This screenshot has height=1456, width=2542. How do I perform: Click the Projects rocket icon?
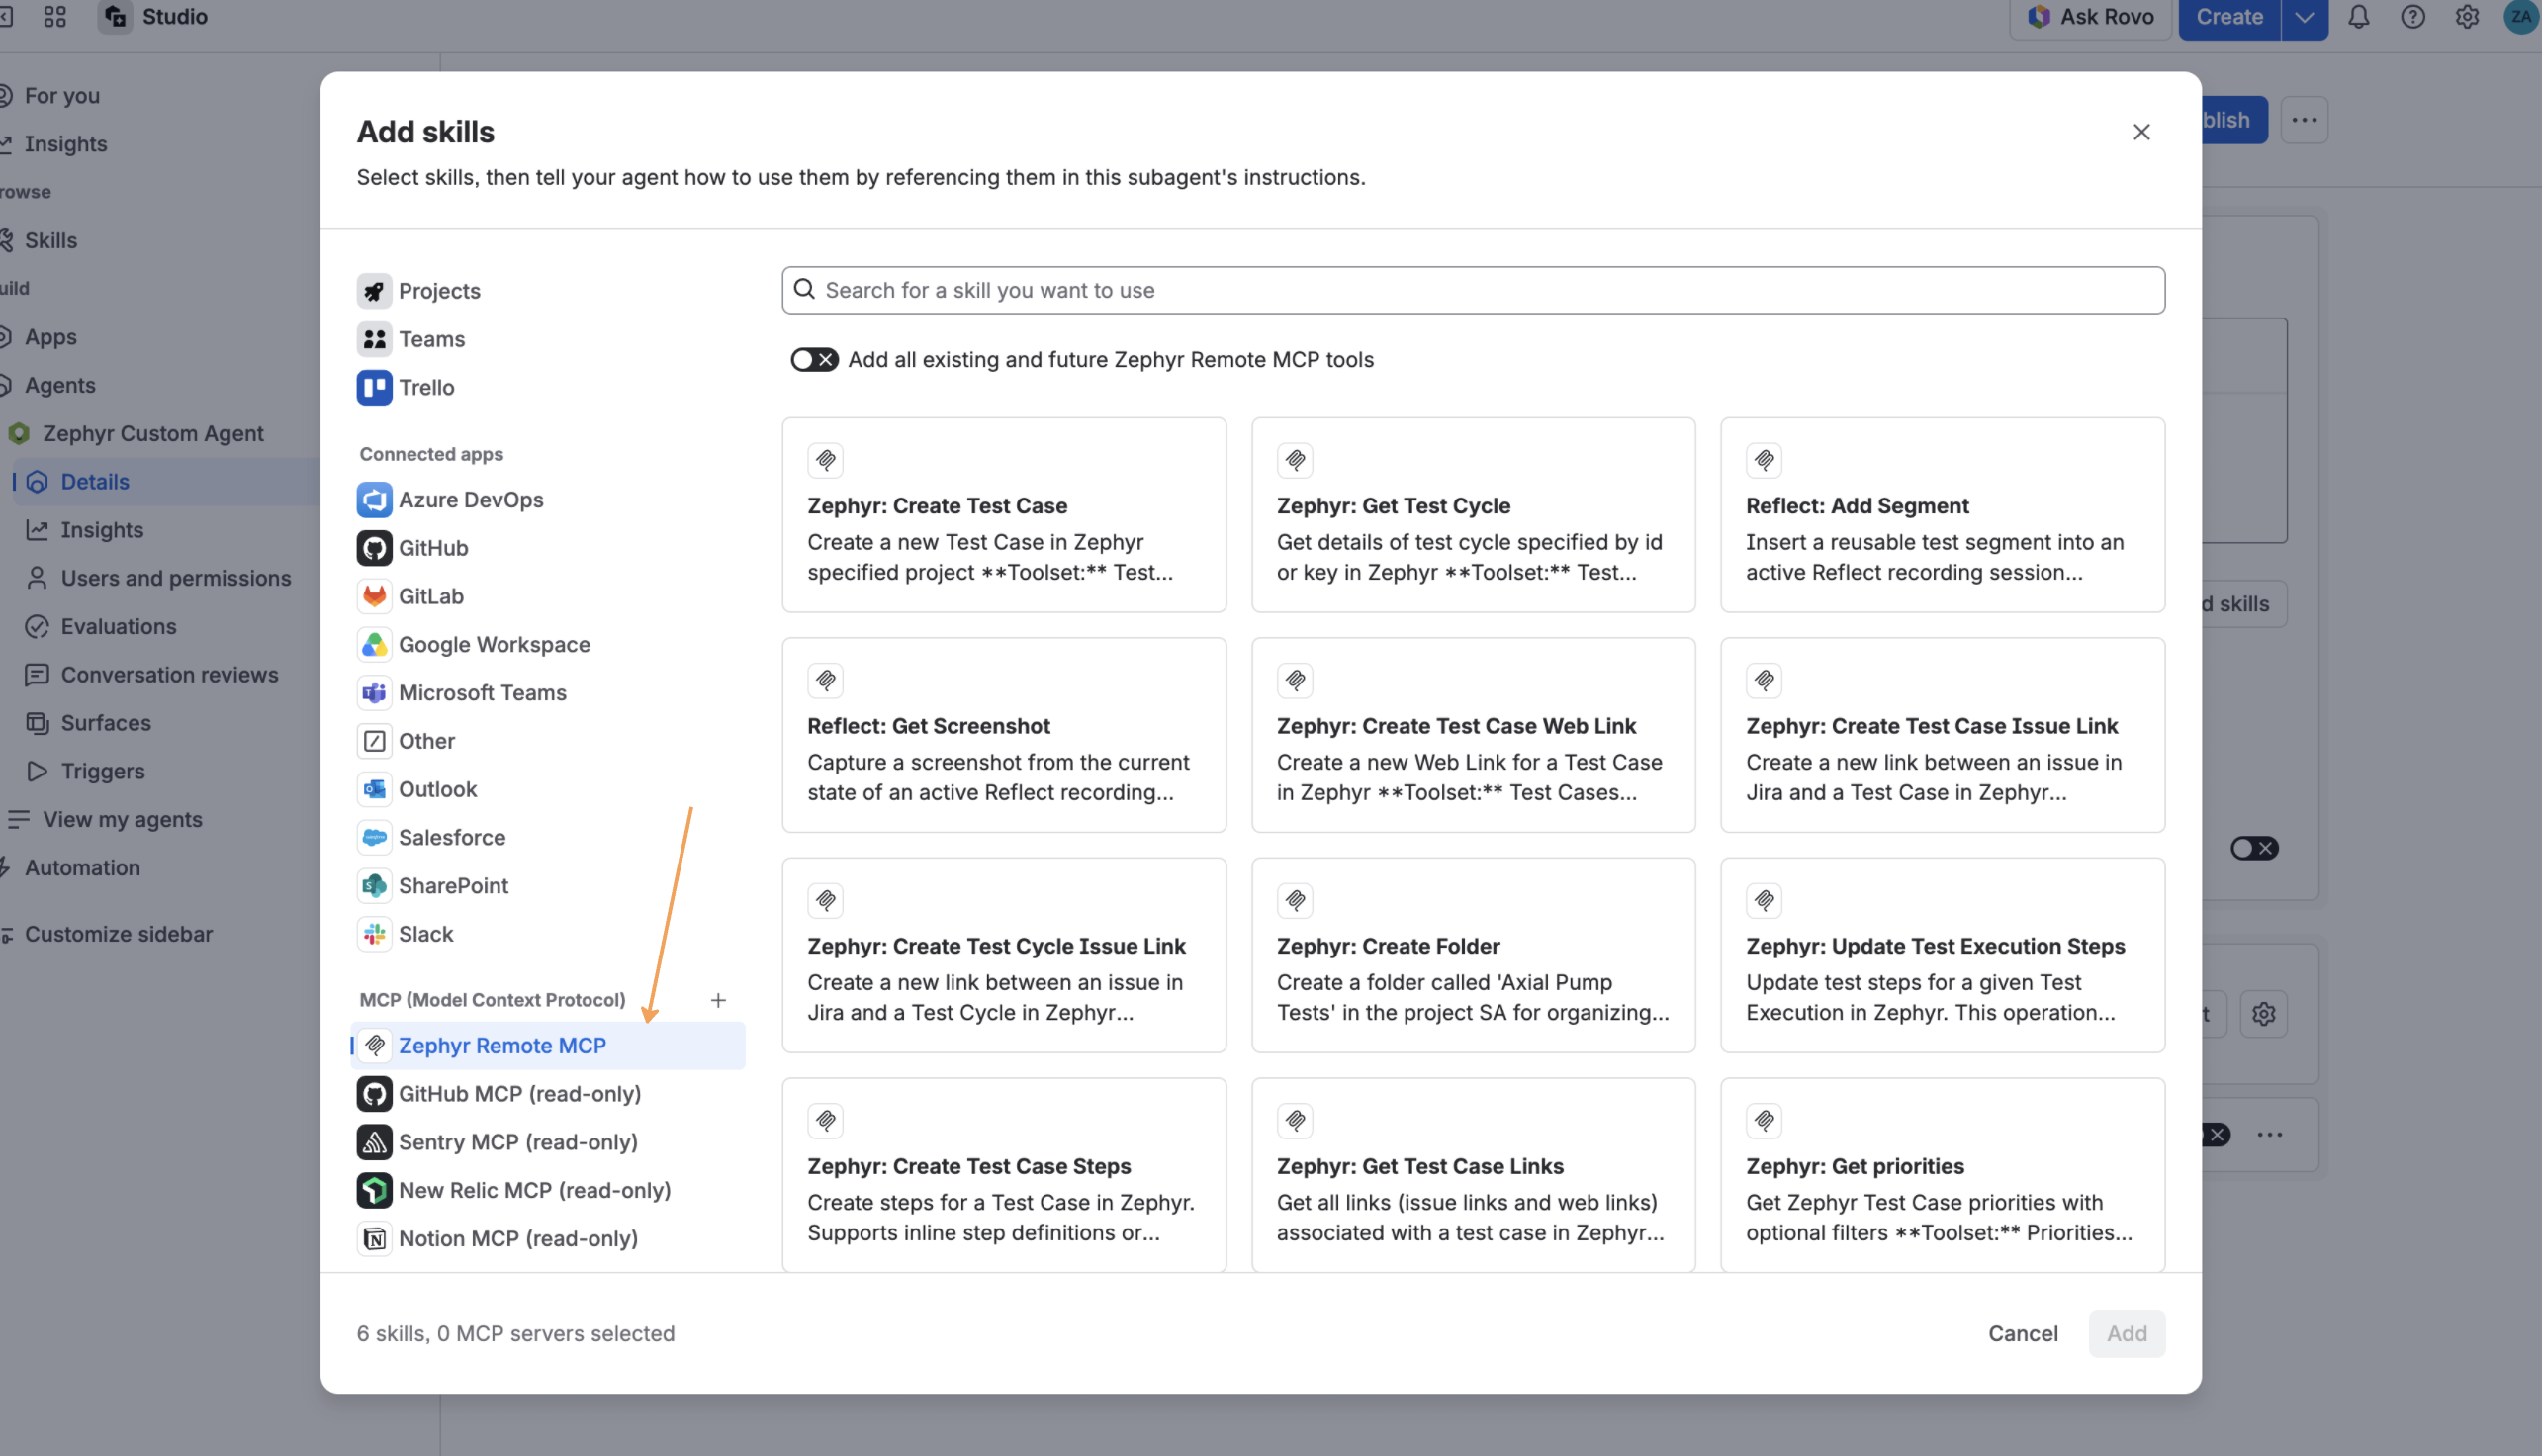374,291
